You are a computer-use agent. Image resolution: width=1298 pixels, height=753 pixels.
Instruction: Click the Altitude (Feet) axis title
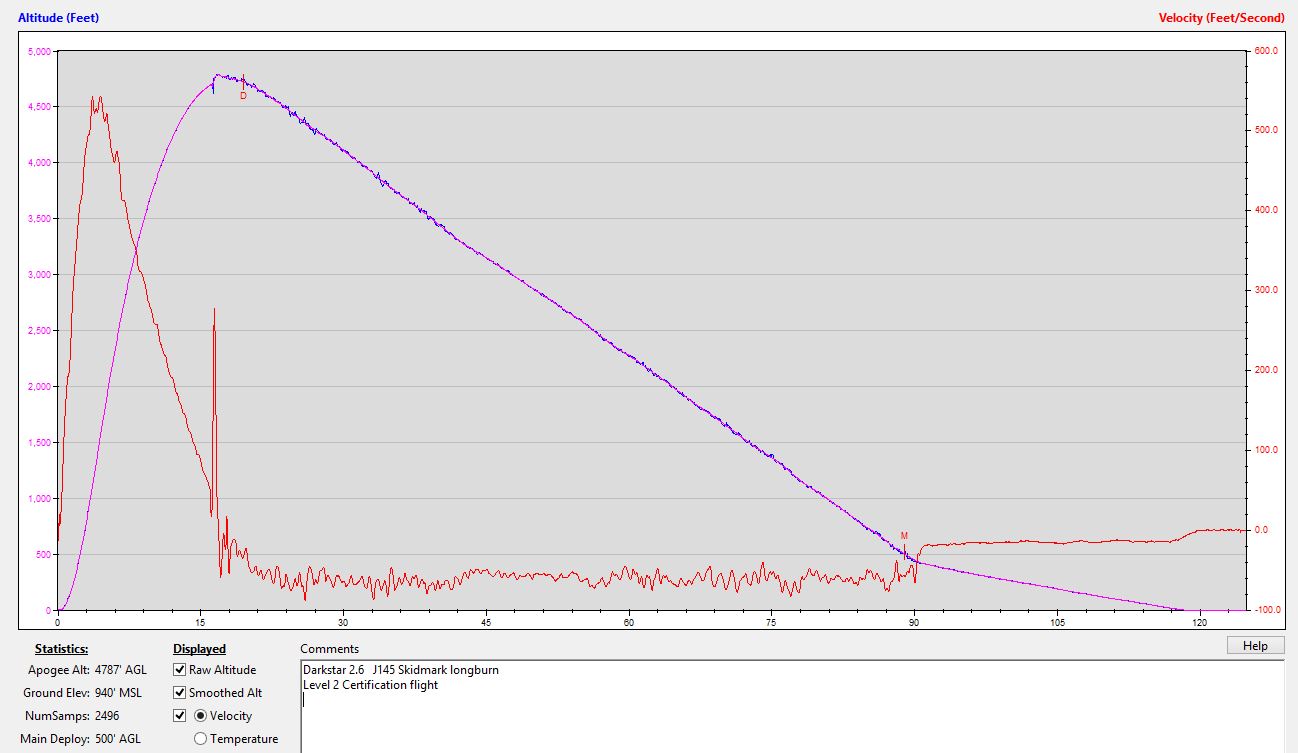58,18
